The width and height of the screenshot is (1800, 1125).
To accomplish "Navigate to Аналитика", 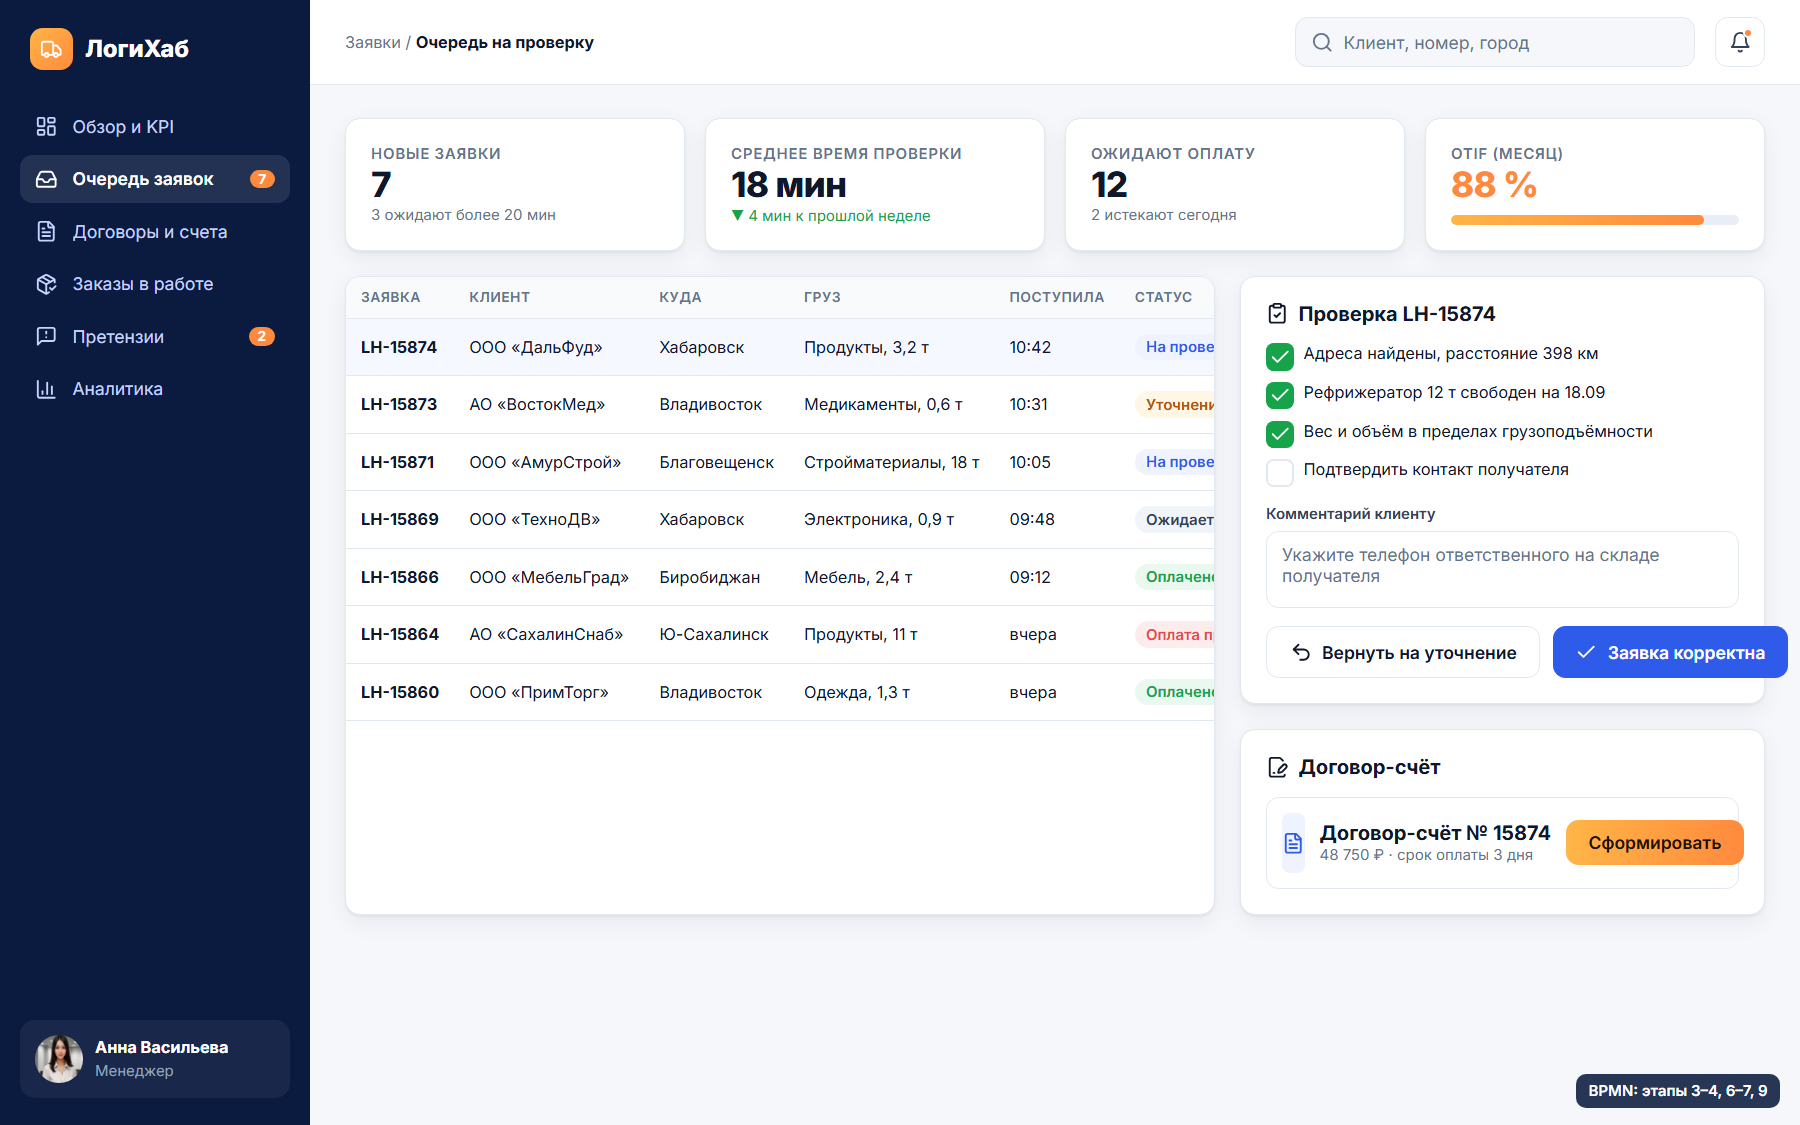I will (155, 389).
